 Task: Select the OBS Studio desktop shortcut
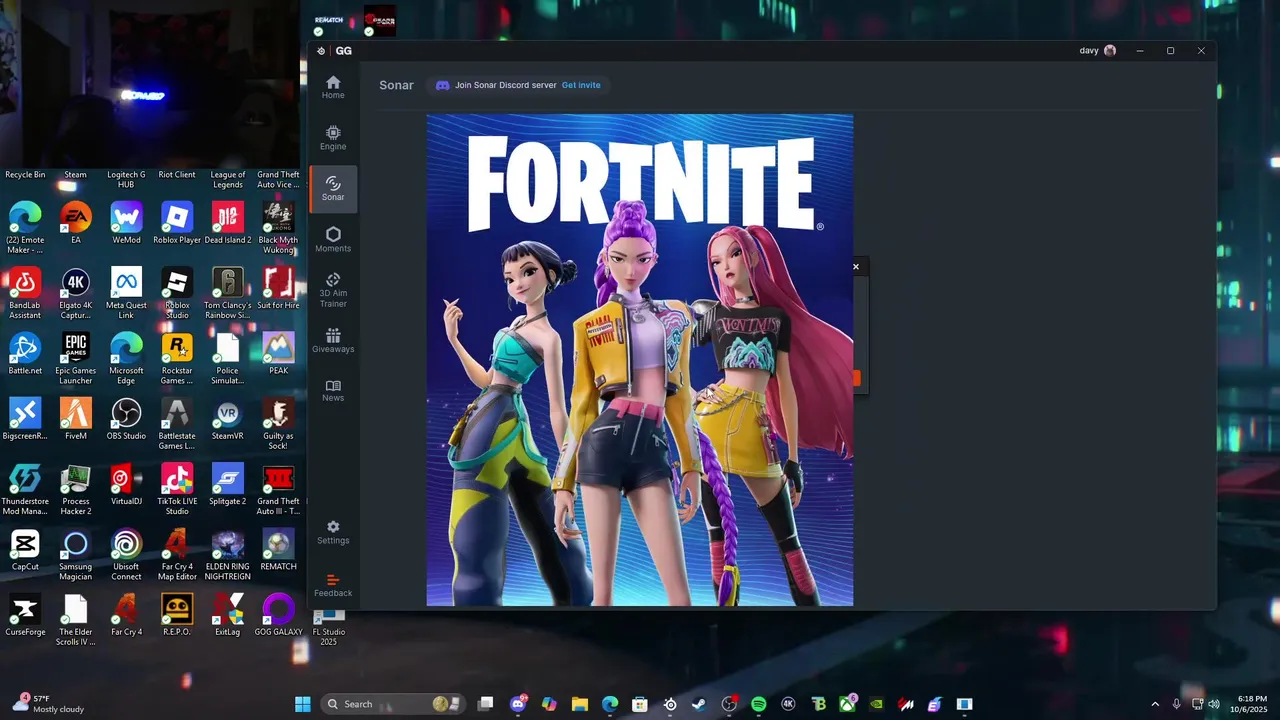pos(126,419)
